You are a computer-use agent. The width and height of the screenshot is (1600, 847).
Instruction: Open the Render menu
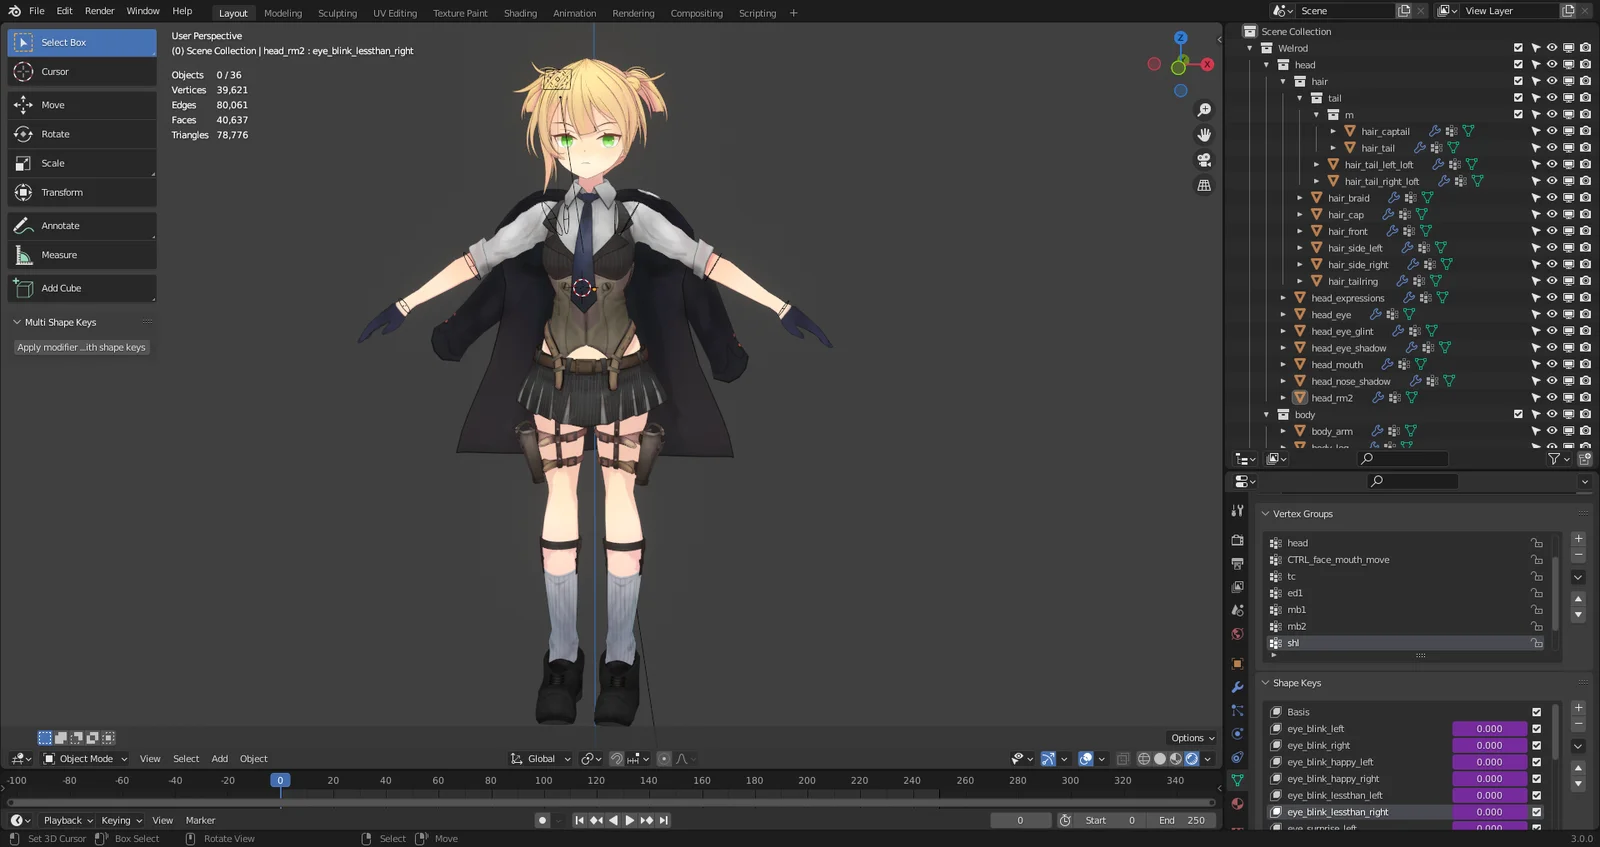click(x=99, y=11)
